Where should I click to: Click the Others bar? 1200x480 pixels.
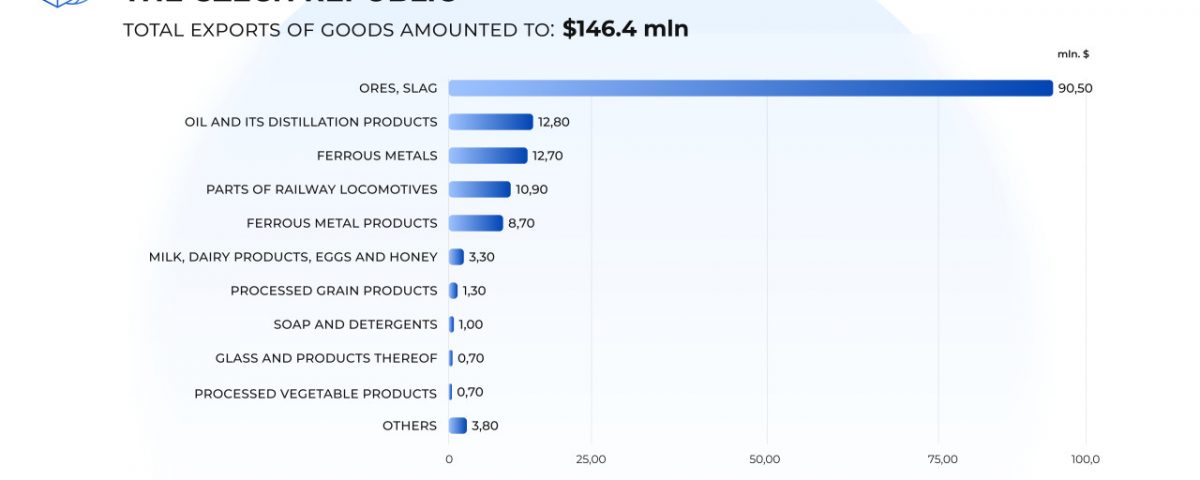[x=457, y=426]
